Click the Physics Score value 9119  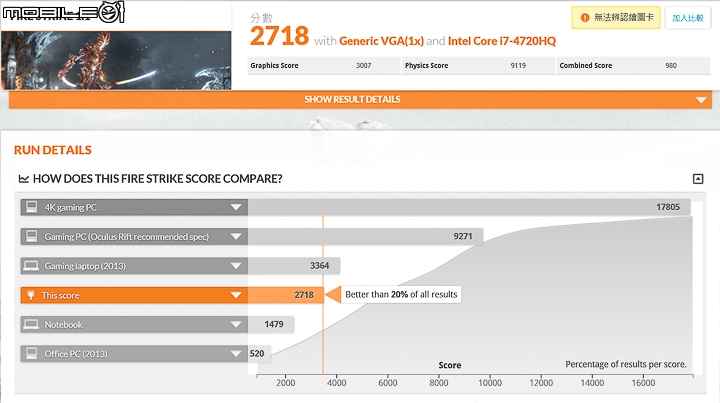(x=518, y=66)
